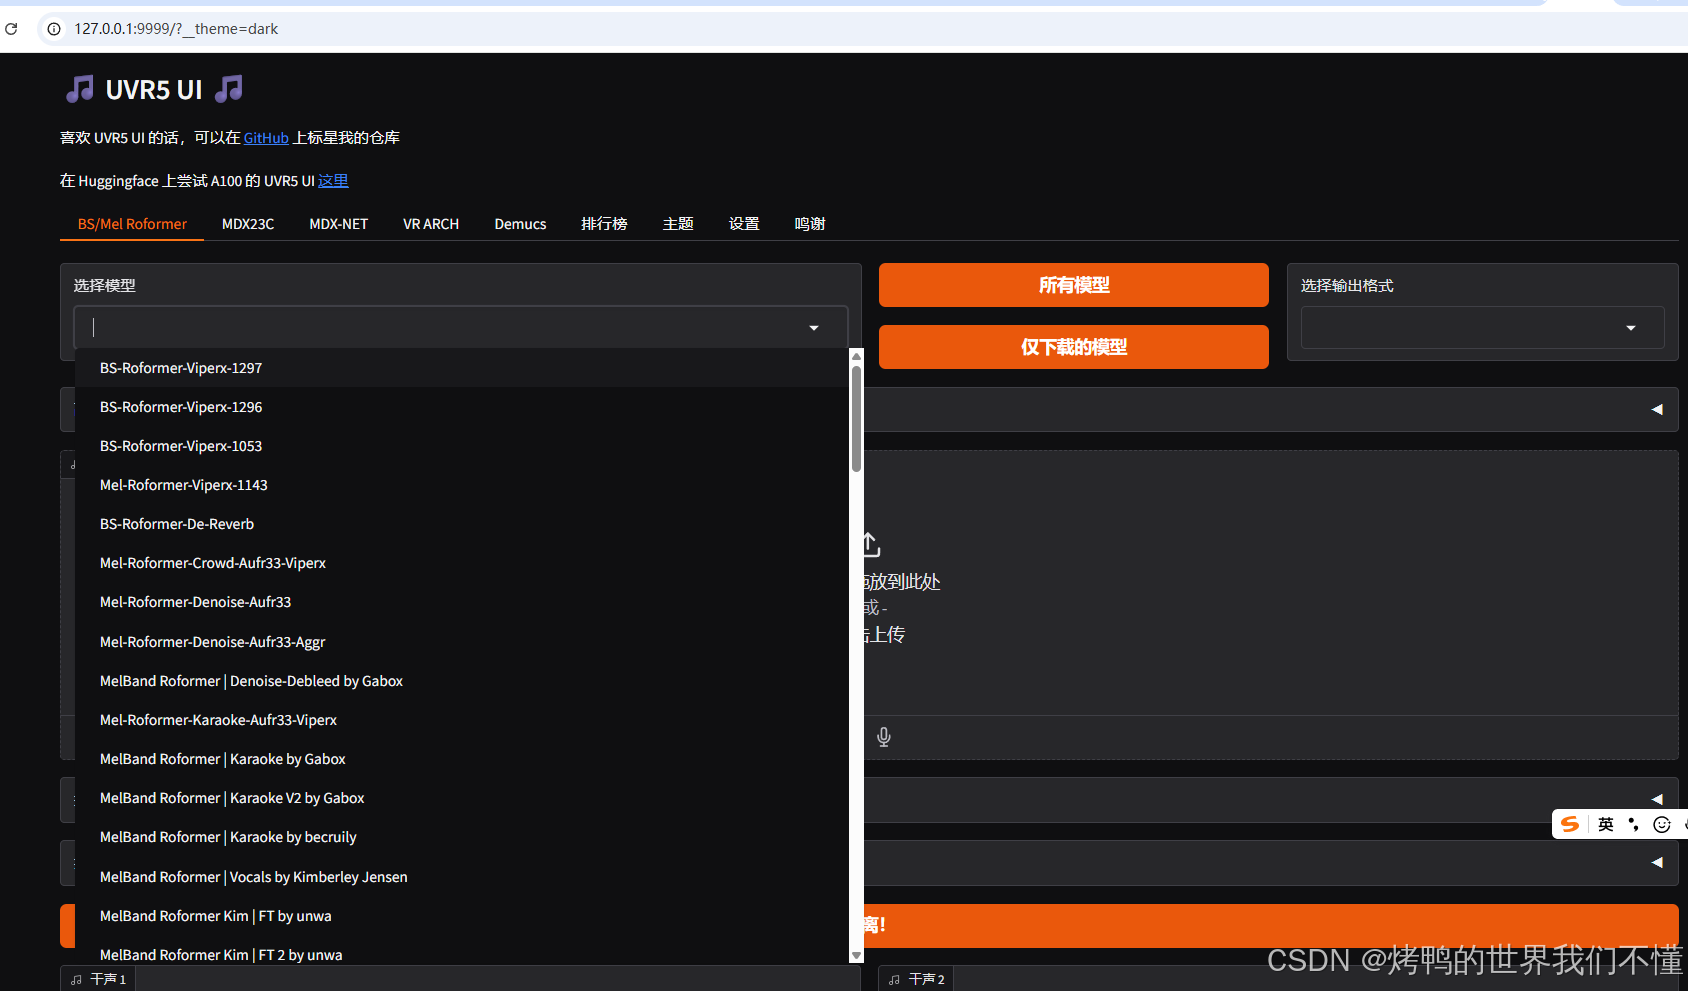Click the 所有模型 button
Screen dimensions: 1688x991
tap(1074, 285)
